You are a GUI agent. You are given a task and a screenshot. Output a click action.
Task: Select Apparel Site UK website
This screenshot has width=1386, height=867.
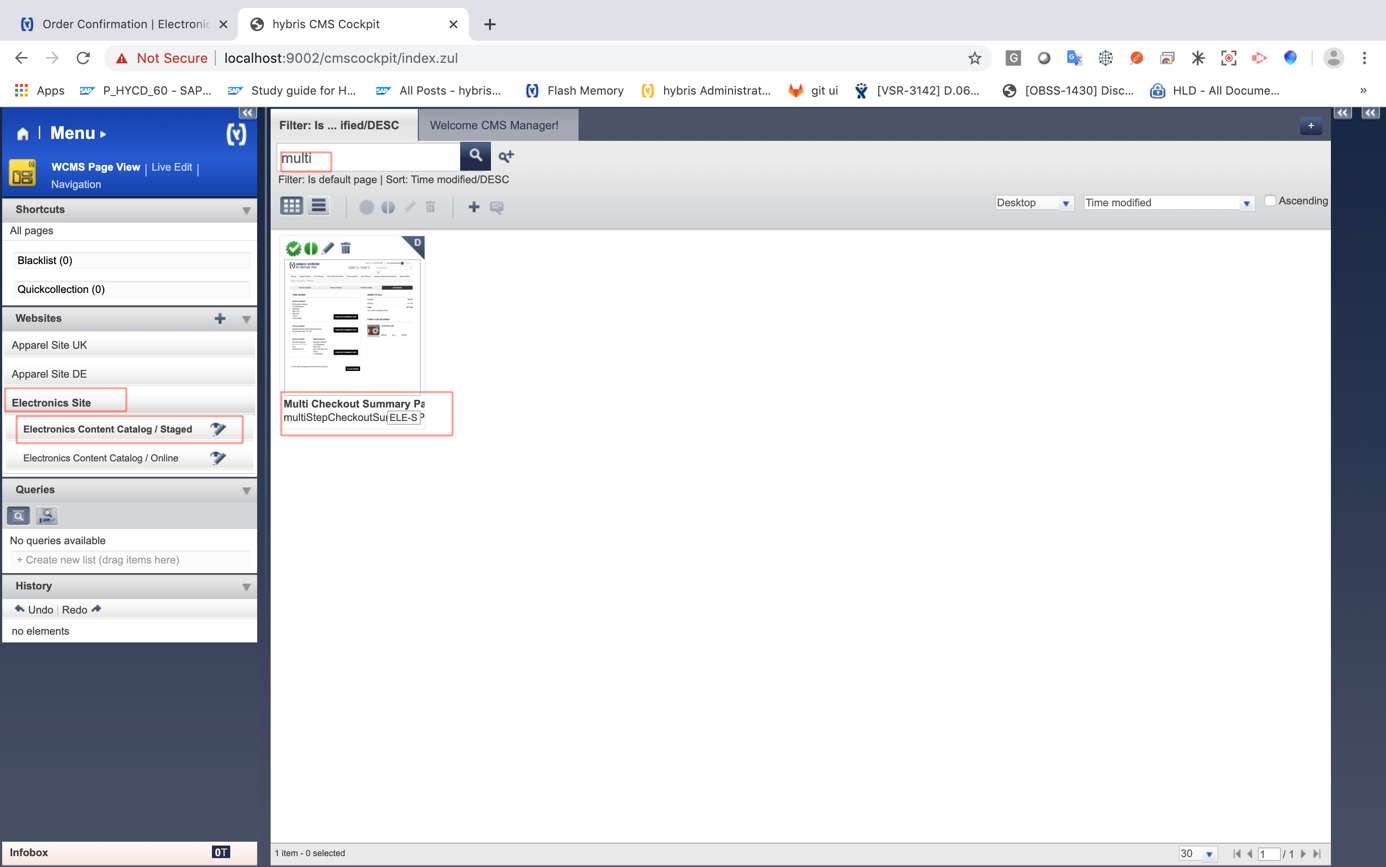point(50,345)
